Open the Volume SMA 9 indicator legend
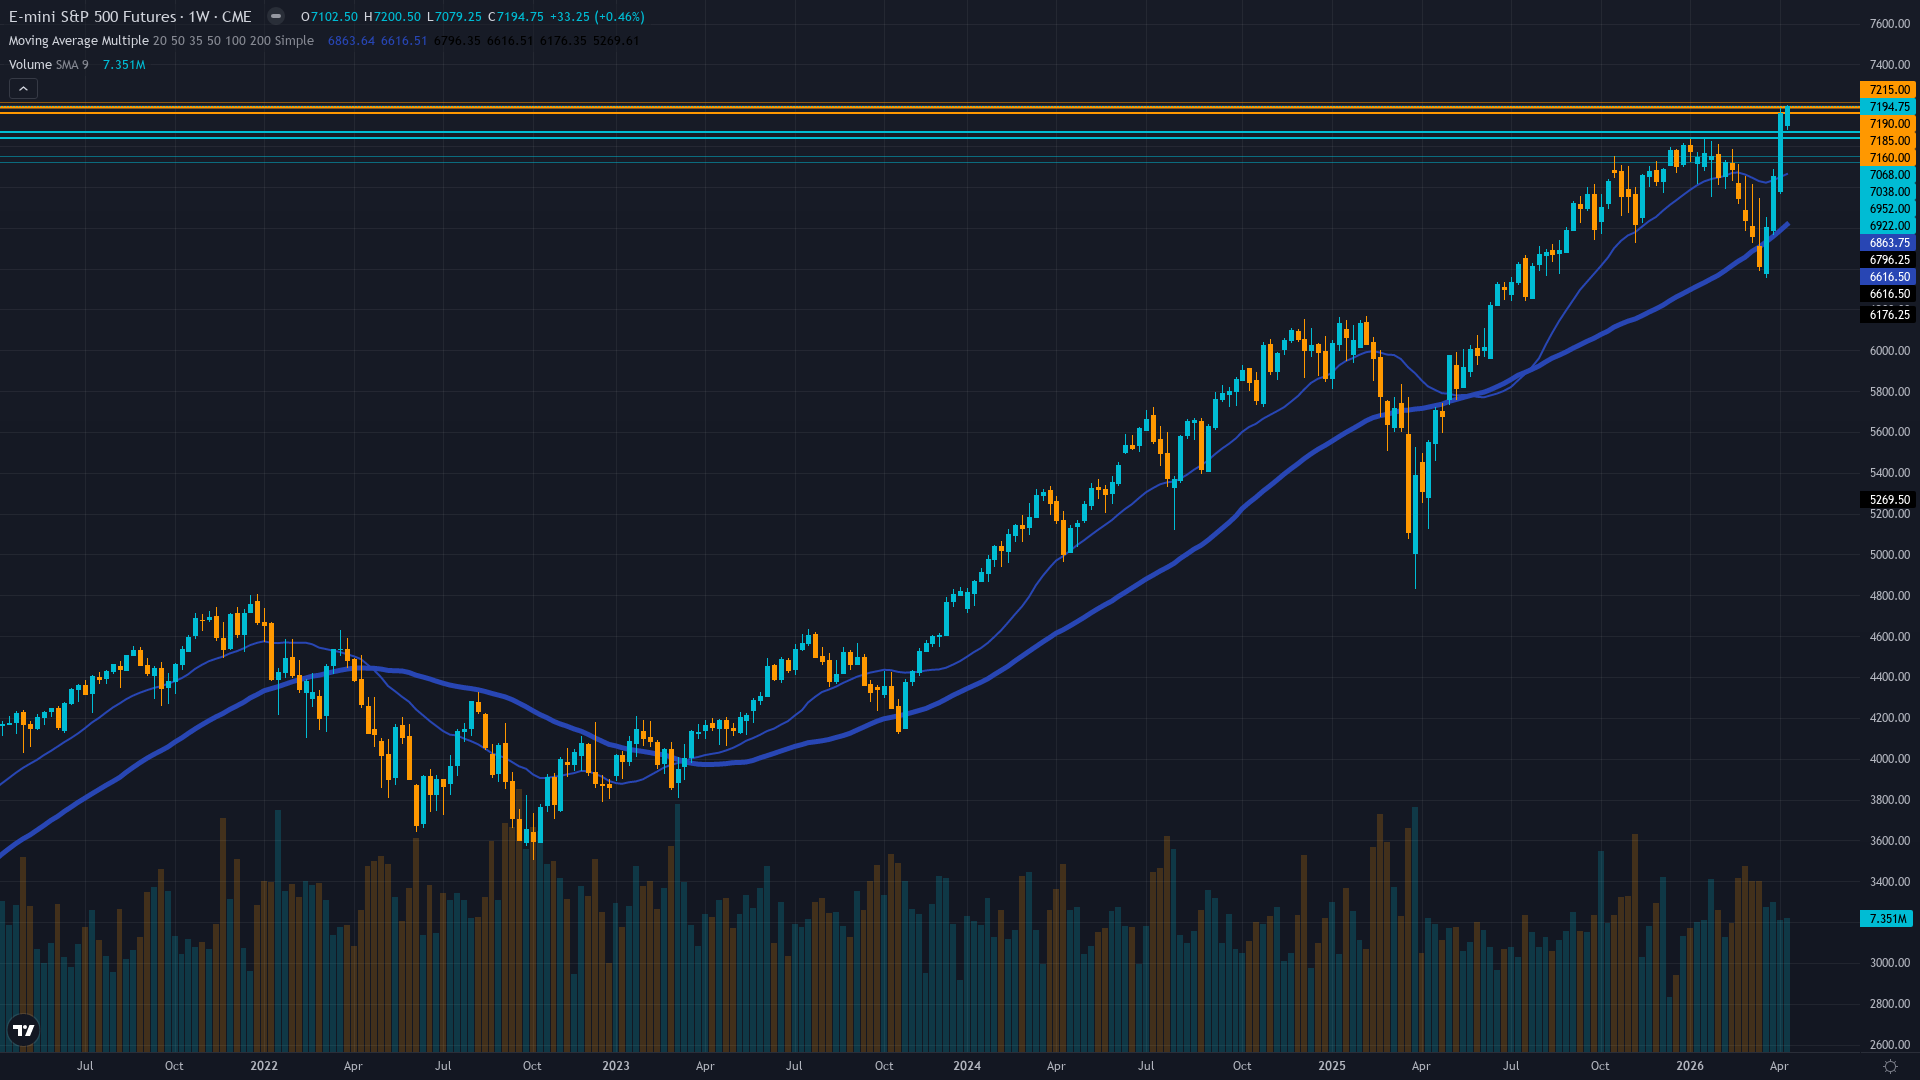 49,65
